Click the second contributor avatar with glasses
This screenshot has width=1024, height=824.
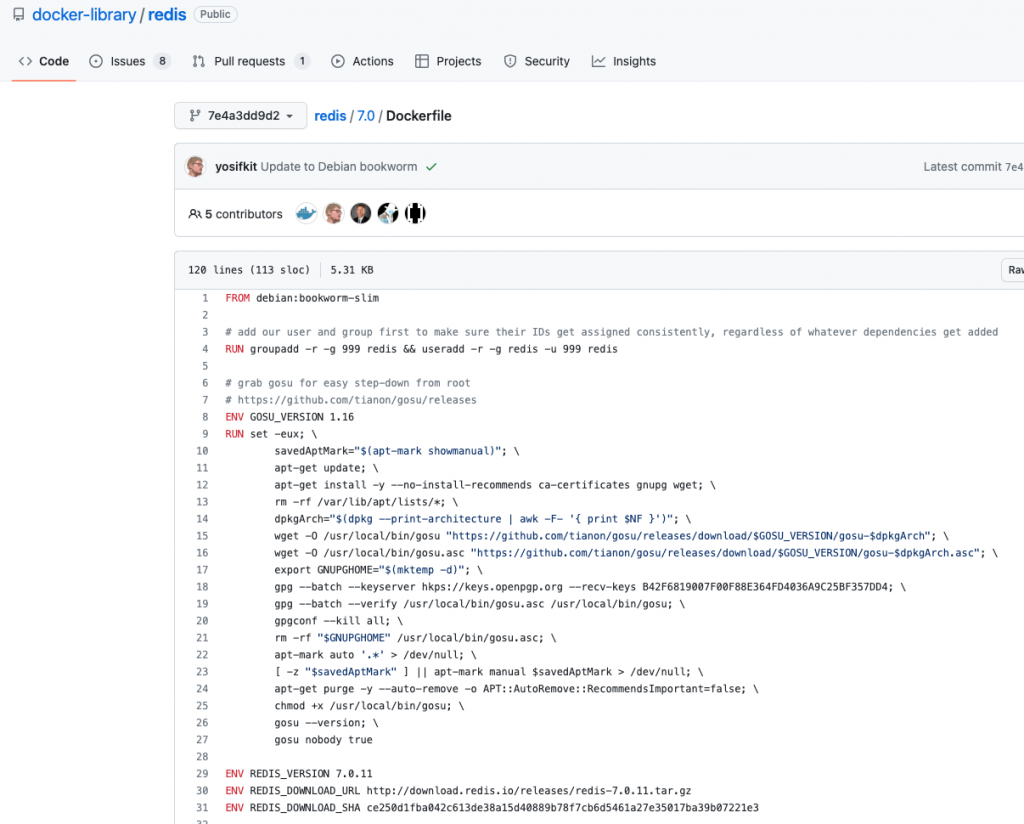pos(333,213)
